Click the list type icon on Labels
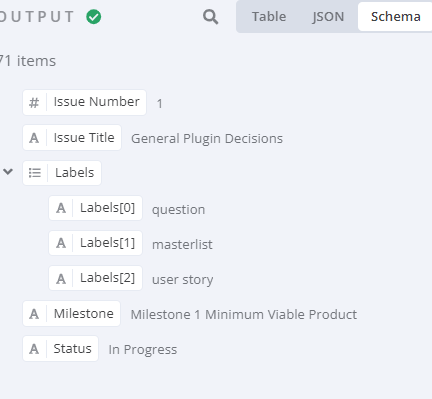Screen dimensions: 432x399 (x=35, y=173)
